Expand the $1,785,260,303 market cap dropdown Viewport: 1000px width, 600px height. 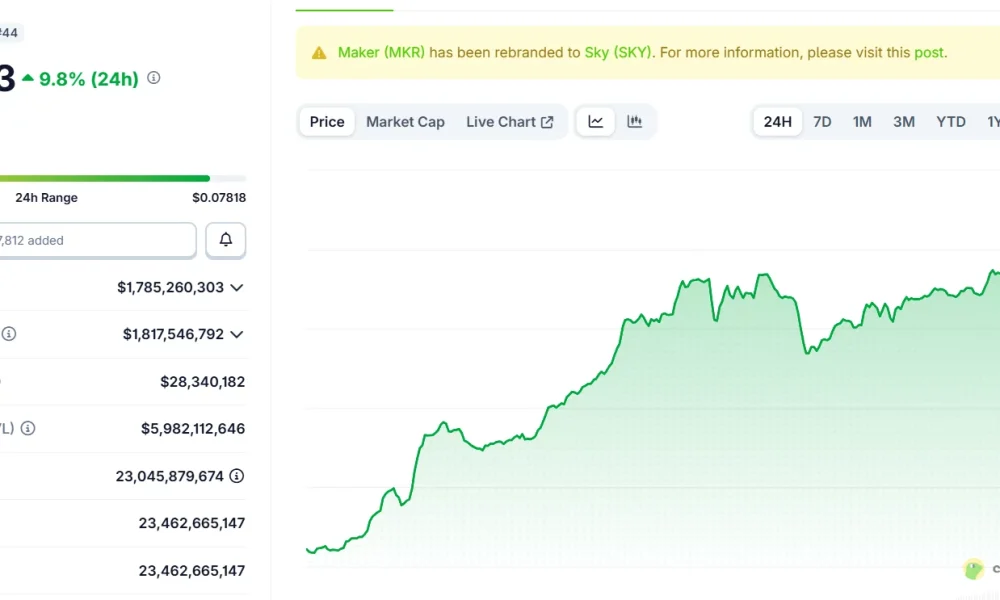pyautogui.click(x=236, y=287)
